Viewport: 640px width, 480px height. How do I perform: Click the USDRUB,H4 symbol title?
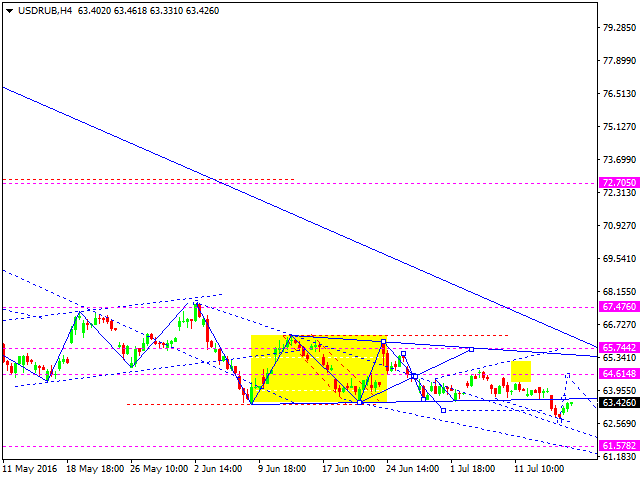click(45, 11)
